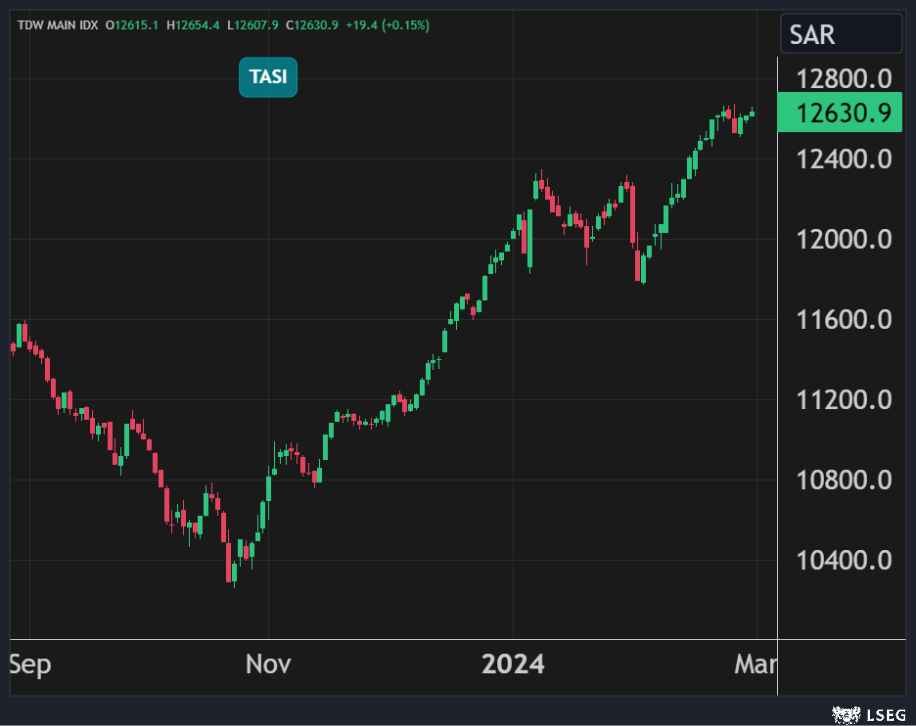Select the Mar label on time axis
The height and width of the screenshot is (726, 916).
(x=755, y=664)
